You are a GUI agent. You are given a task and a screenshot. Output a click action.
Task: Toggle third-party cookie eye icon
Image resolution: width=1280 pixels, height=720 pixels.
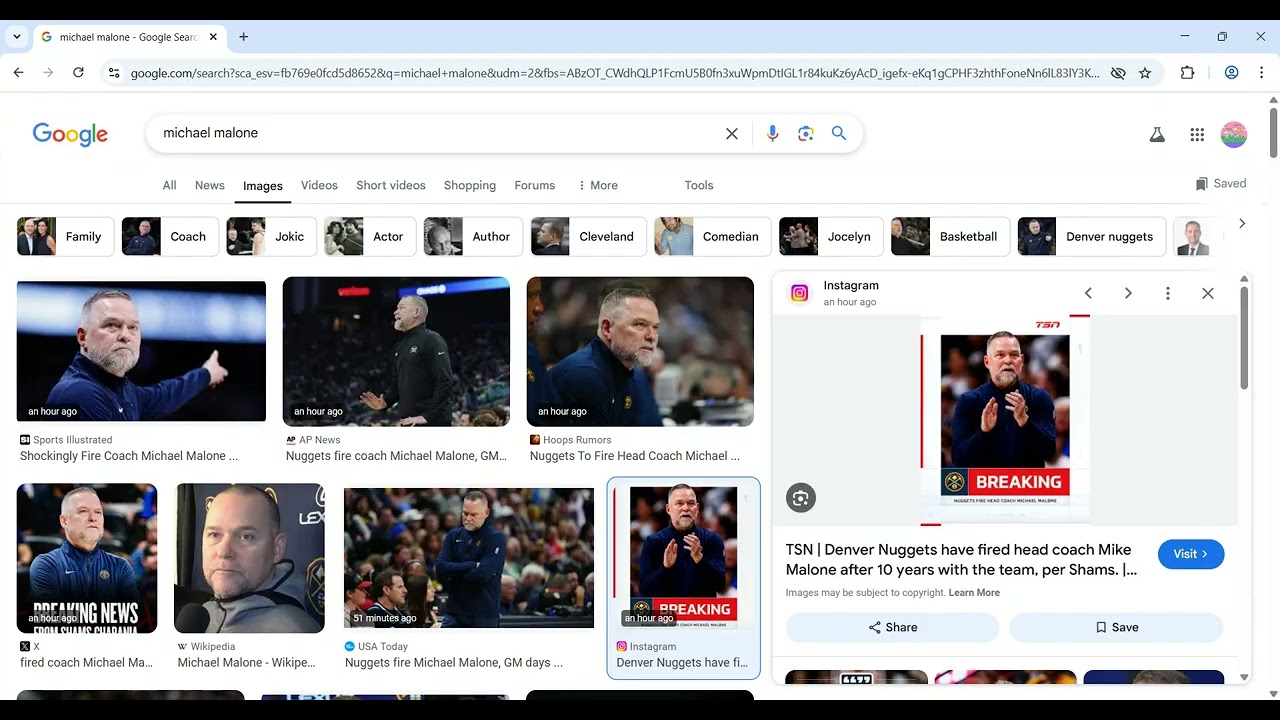pos(1118,73)
